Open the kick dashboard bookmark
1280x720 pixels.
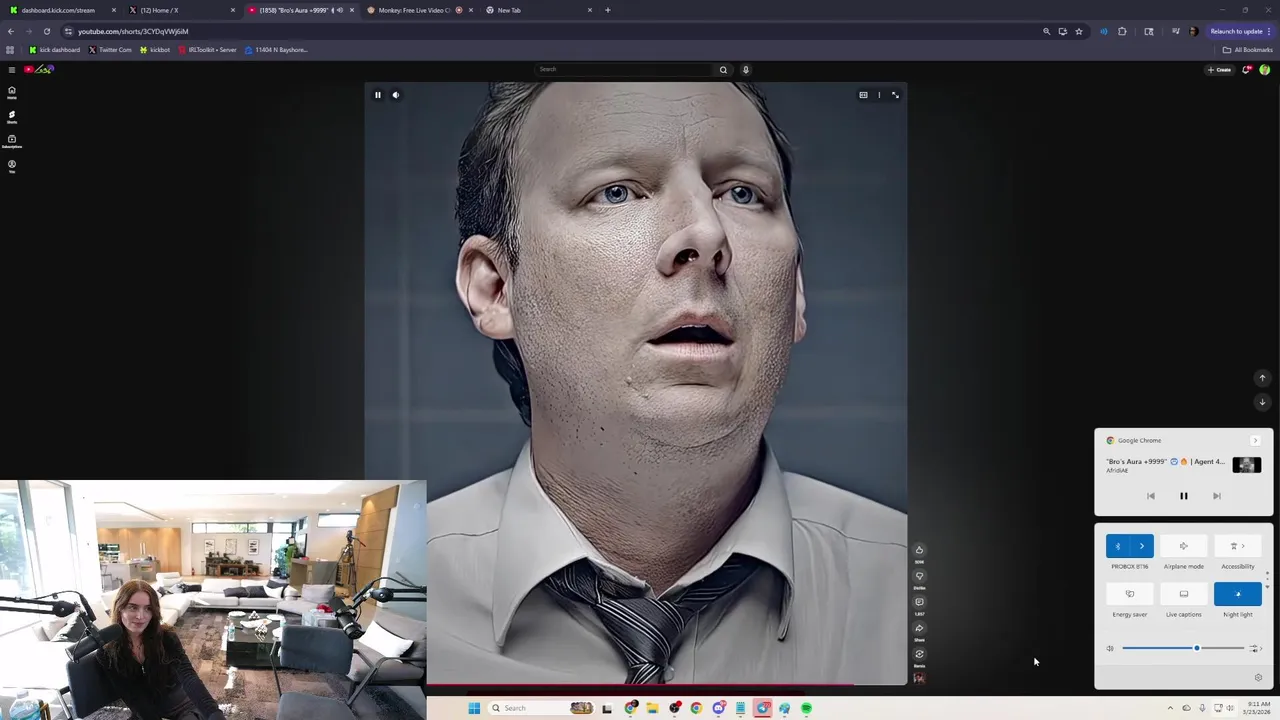tap(54, 50)
